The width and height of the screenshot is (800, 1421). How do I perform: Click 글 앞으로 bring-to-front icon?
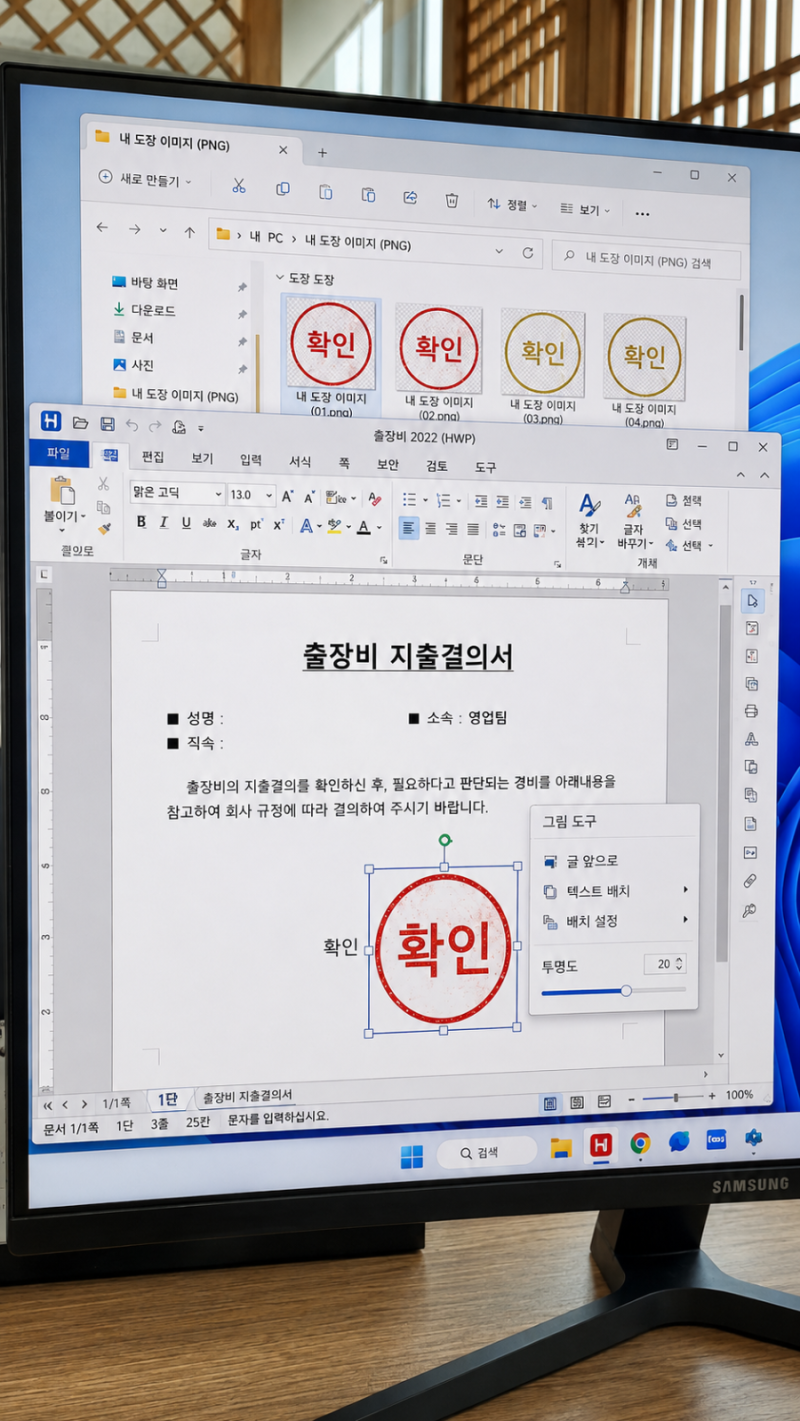[x=550, y=861]
